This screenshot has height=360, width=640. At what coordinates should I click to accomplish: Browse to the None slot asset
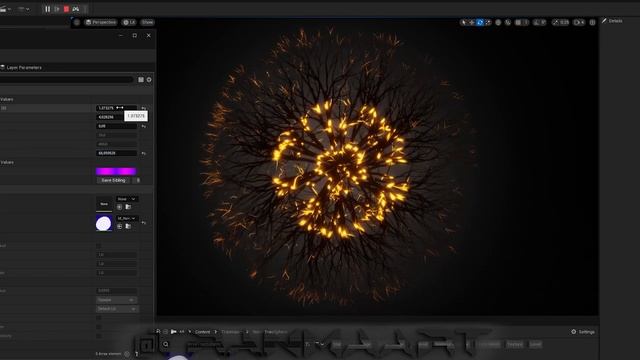click(x=128, y=207)
